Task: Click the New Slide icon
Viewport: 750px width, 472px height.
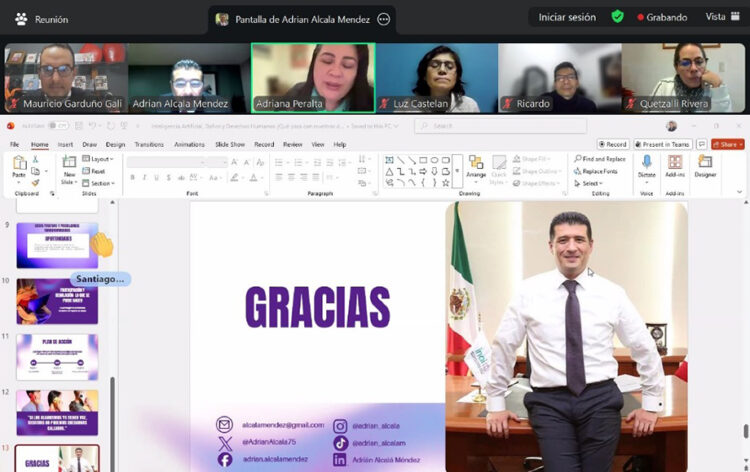Action: pyautogui.click(x=69, y=163)
